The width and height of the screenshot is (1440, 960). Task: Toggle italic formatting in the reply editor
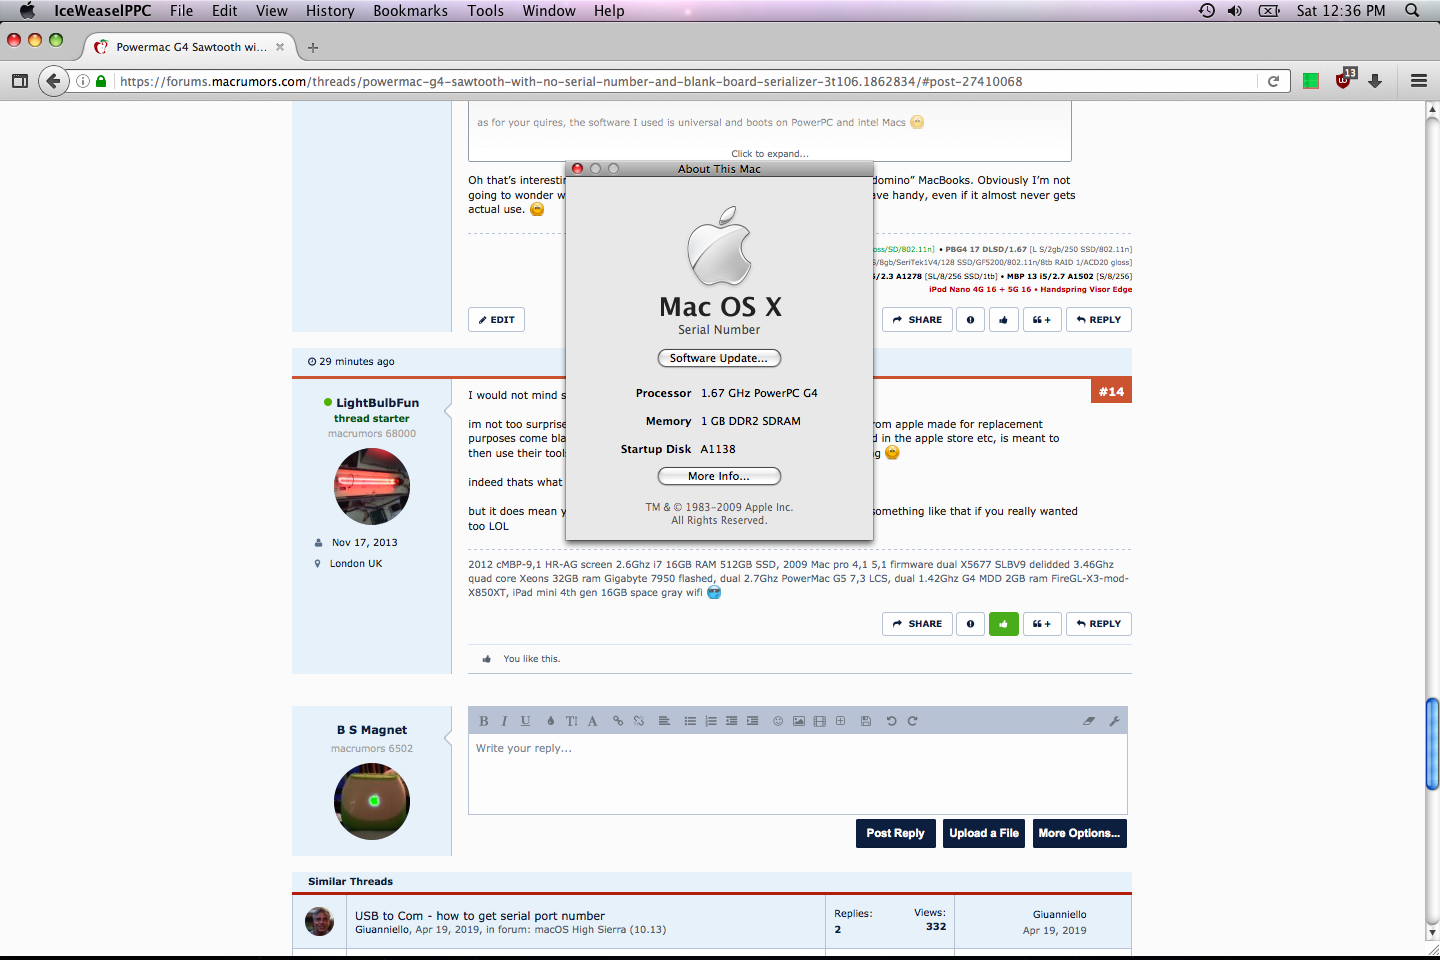pos(504,721)
